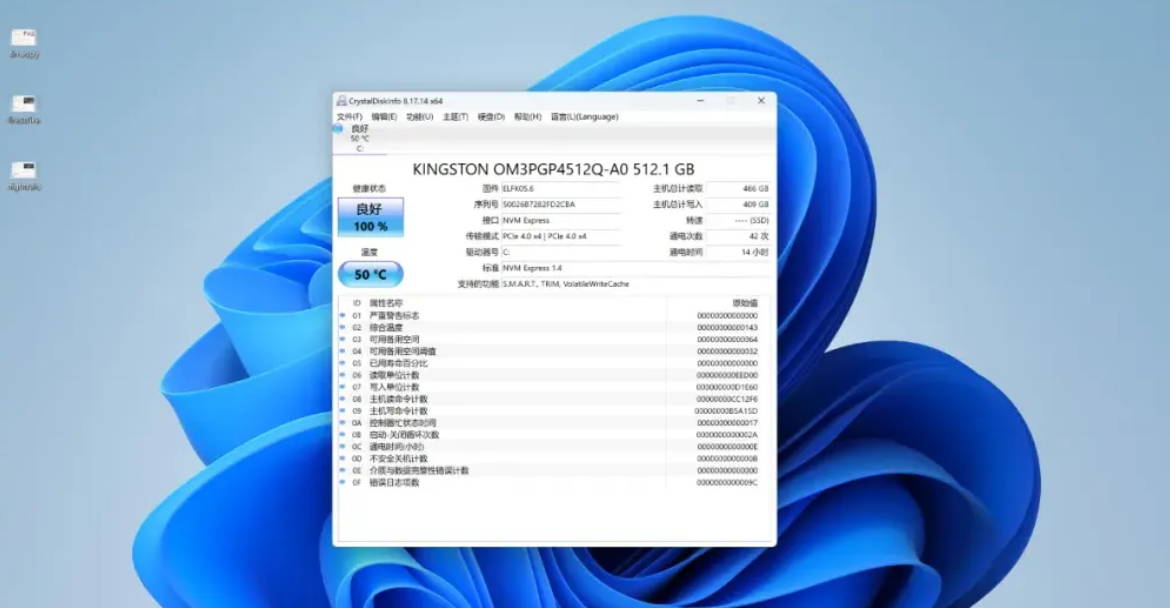Click status dot for 写入单位计数 row
1170x608 pixels.
click(342, 387)
